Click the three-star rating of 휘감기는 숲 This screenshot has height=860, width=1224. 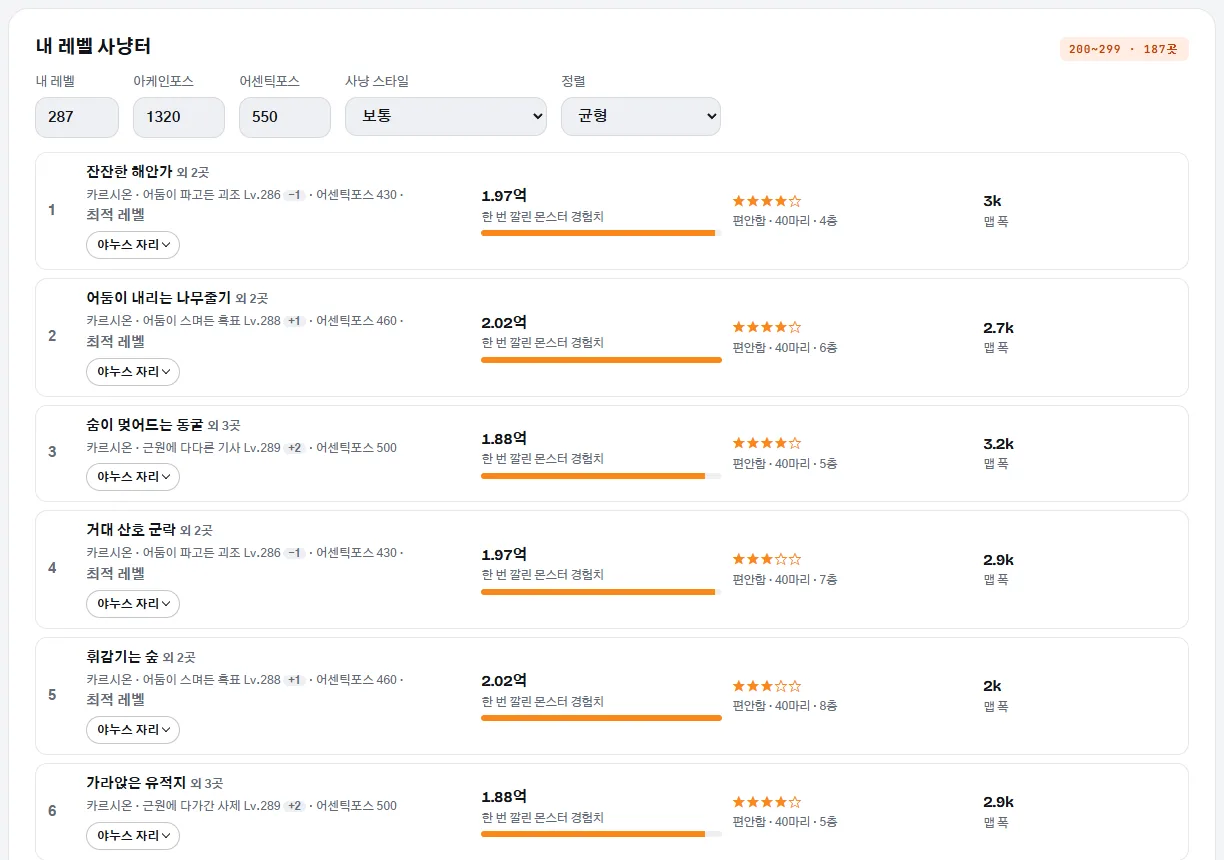point(767,686)
